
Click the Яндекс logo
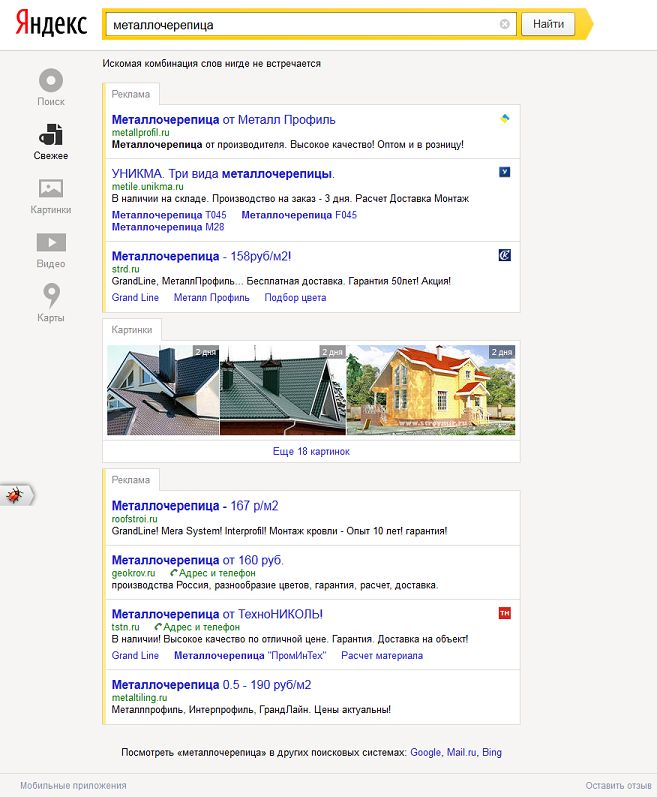point(51,23)
